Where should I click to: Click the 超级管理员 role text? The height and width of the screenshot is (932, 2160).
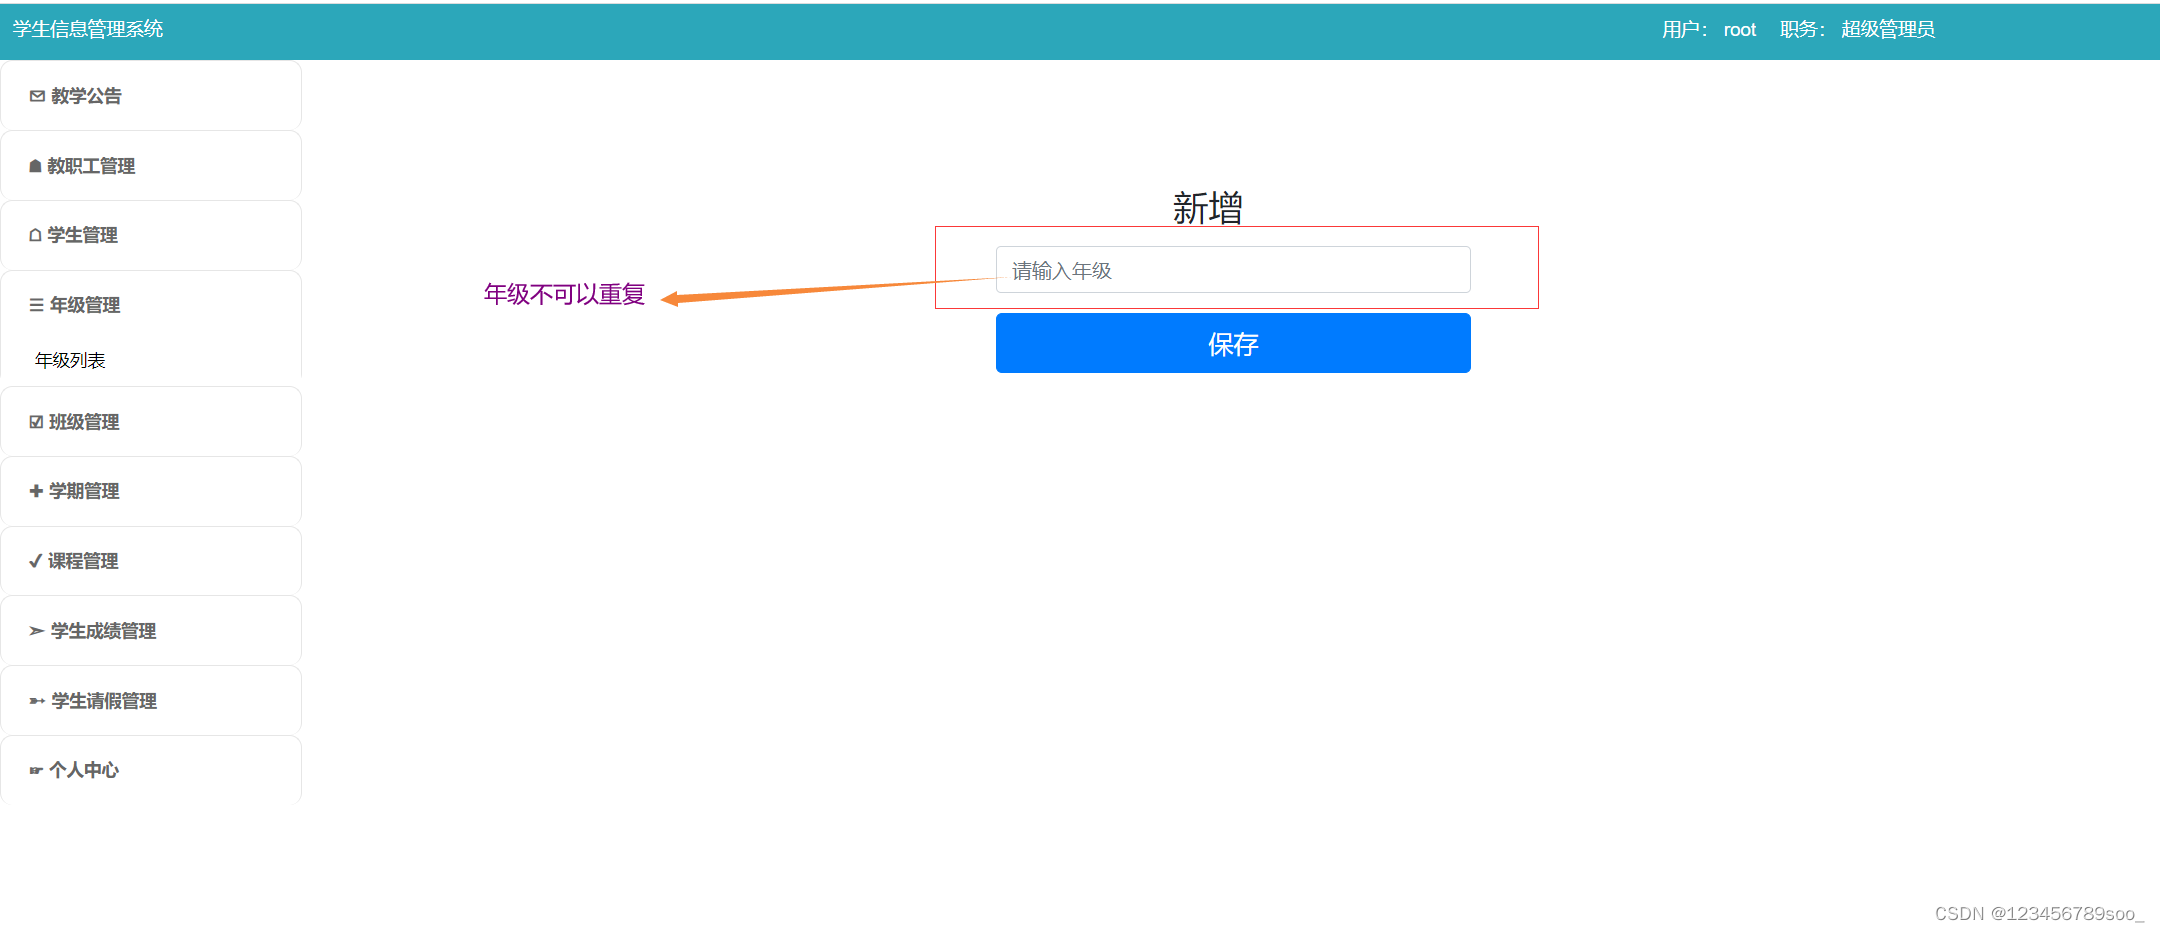(x=1888, y=30)
